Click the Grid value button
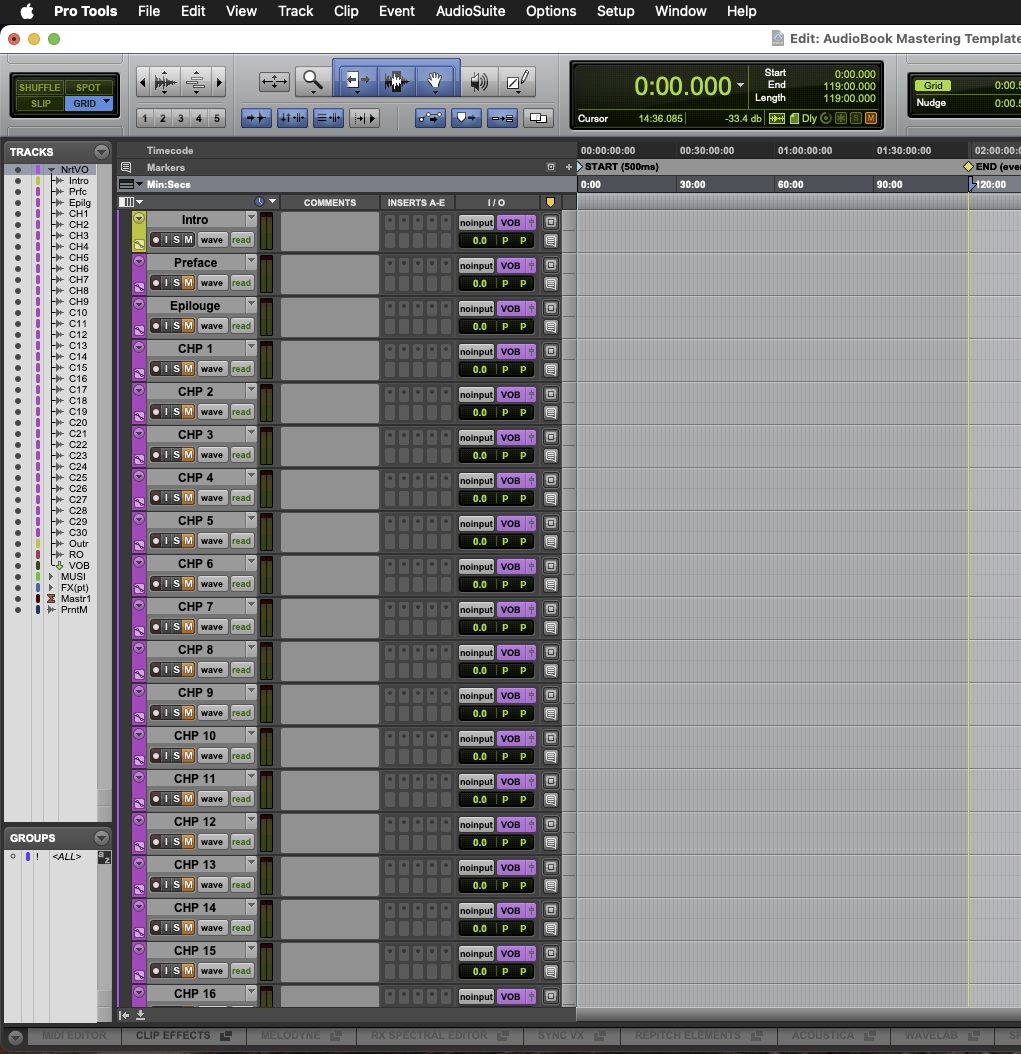 coord(933,85)
